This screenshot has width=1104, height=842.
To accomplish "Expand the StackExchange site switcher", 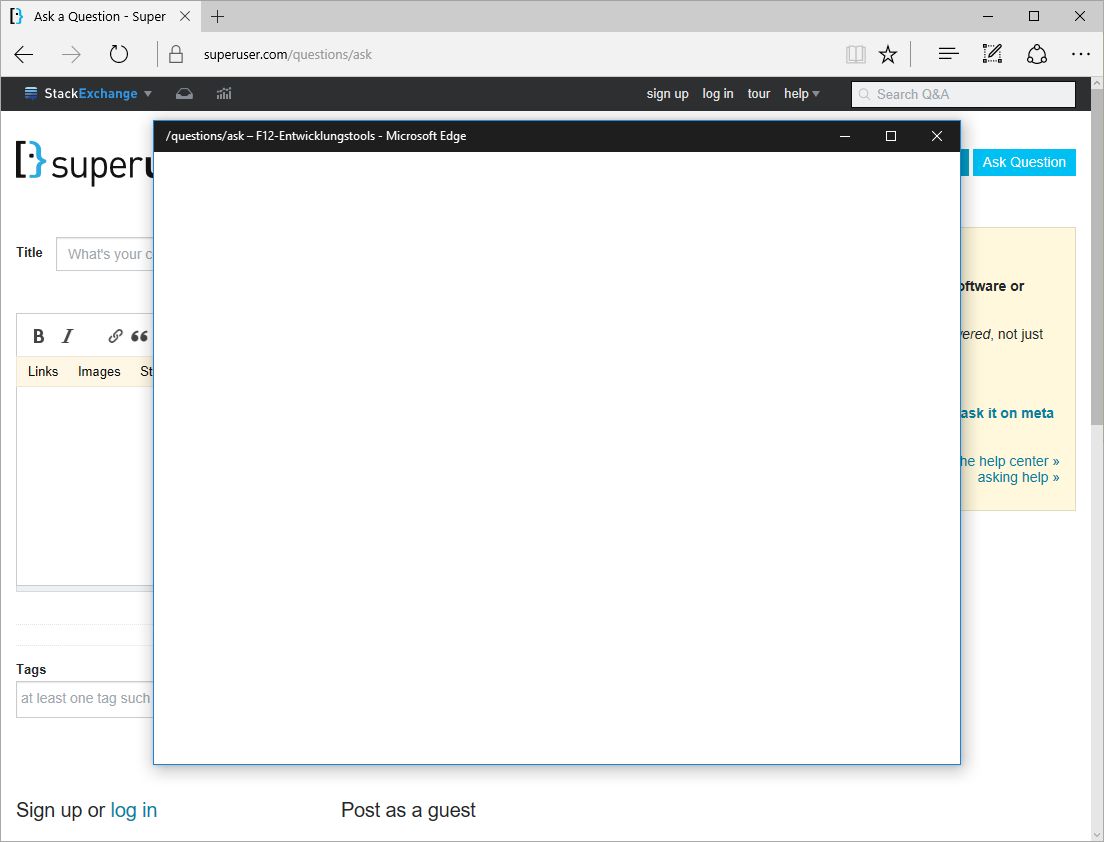I will pos(88,94).
